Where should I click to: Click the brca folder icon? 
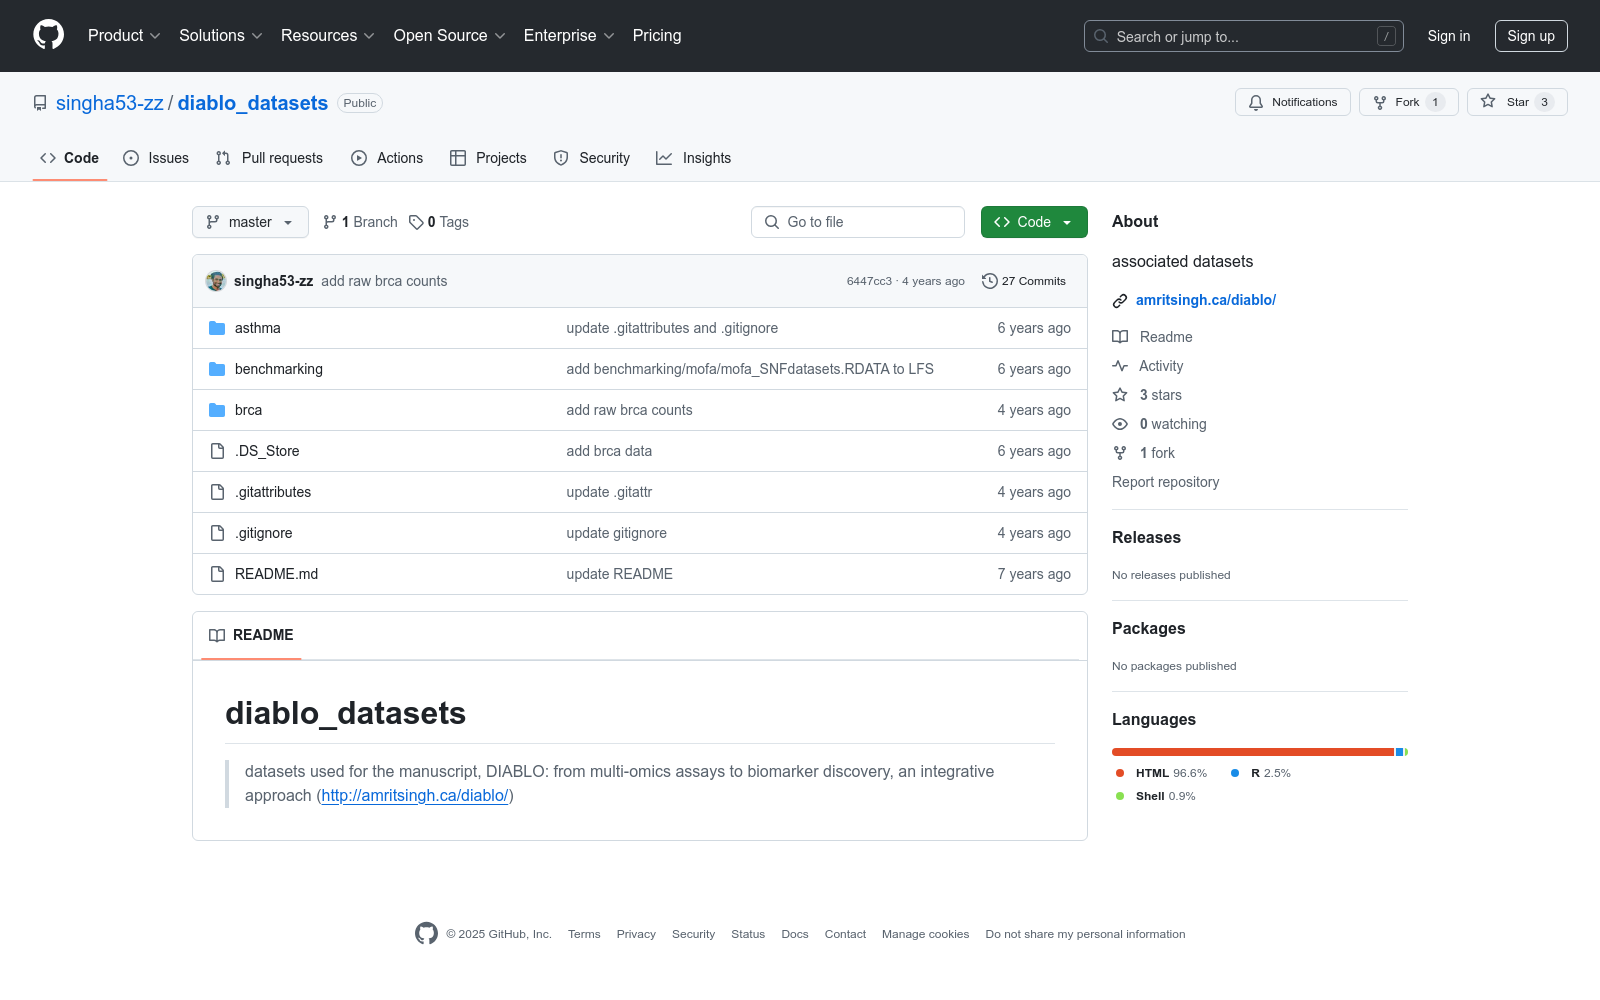[217, 410]
